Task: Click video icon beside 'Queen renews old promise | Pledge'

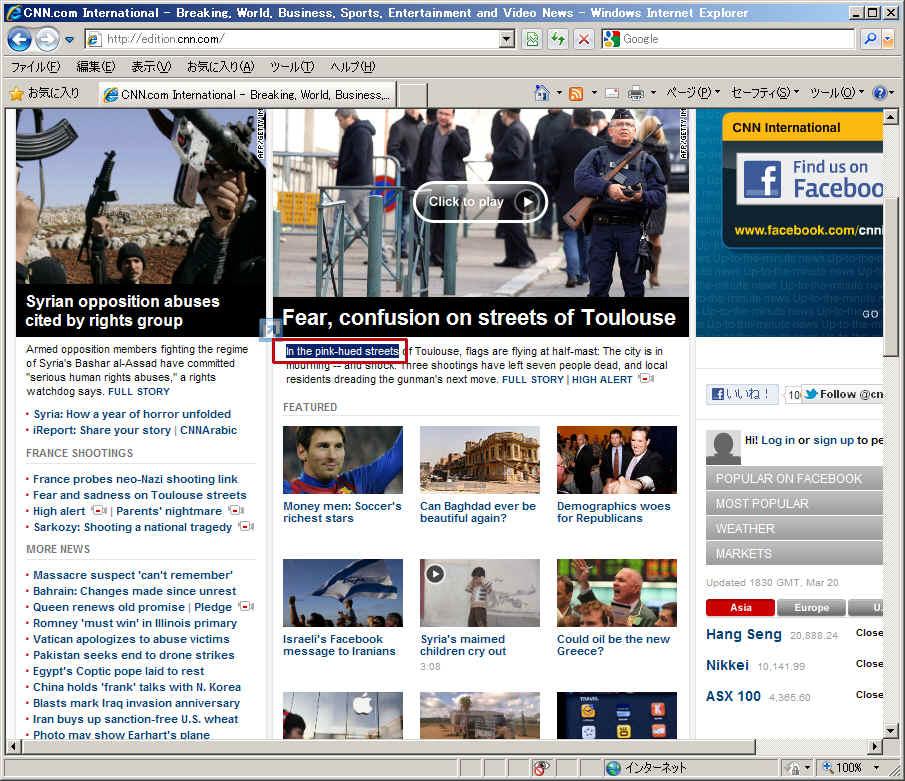Action: pyautogui.click(x=246, y=606)
